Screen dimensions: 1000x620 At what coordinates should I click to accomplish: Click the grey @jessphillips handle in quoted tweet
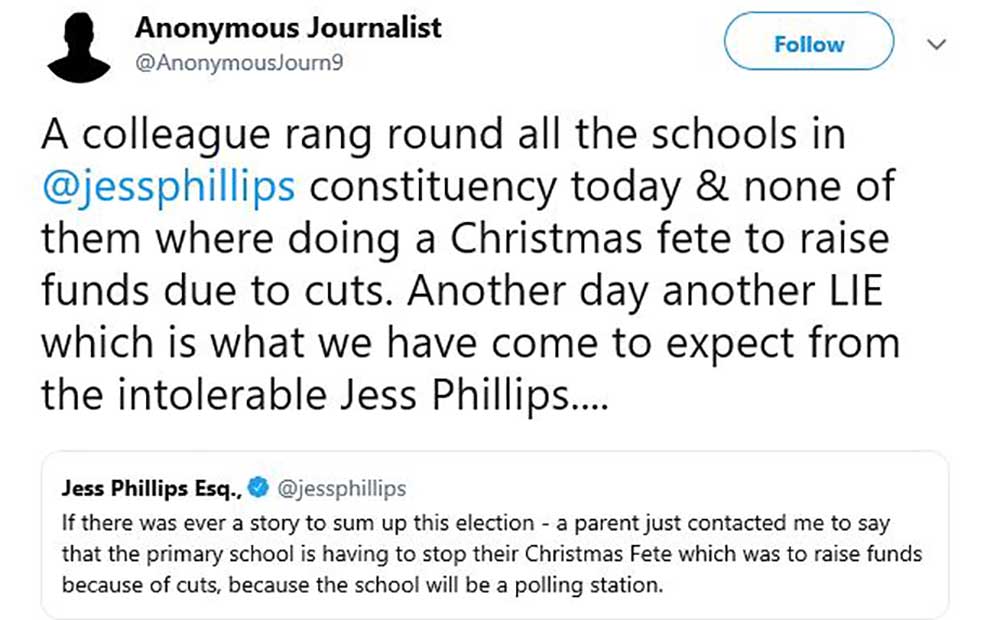341,488
